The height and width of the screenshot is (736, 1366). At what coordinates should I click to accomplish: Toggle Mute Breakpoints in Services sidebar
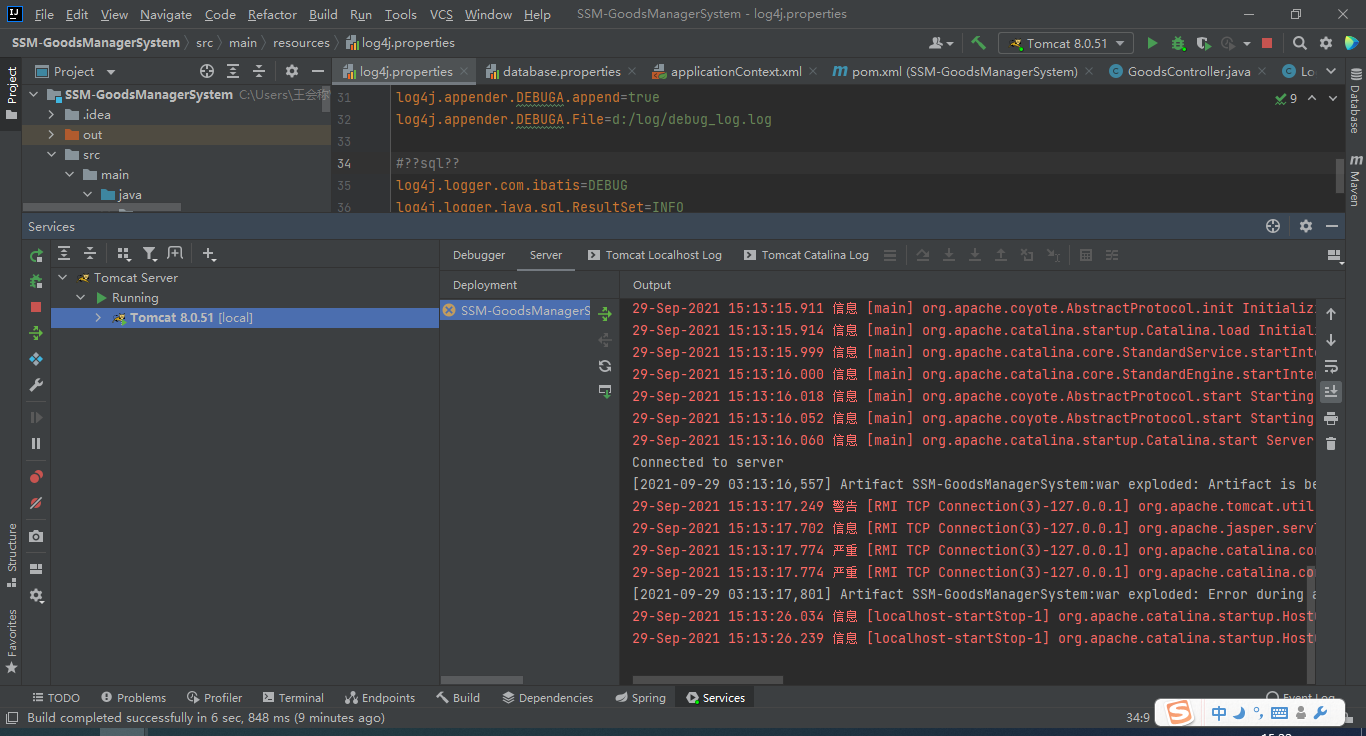click(36, 503)
